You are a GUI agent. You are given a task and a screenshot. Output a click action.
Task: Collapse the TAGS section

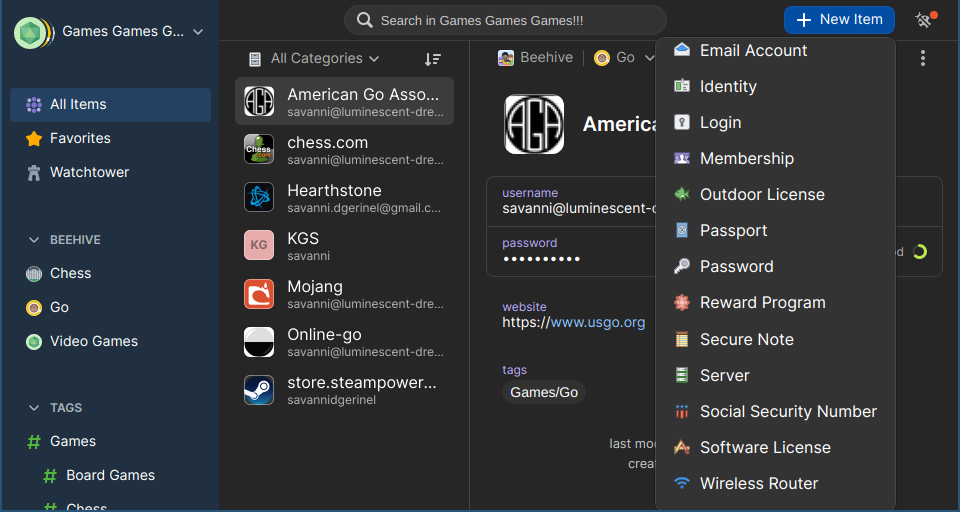pyautogui.click(x=34, y=408)
